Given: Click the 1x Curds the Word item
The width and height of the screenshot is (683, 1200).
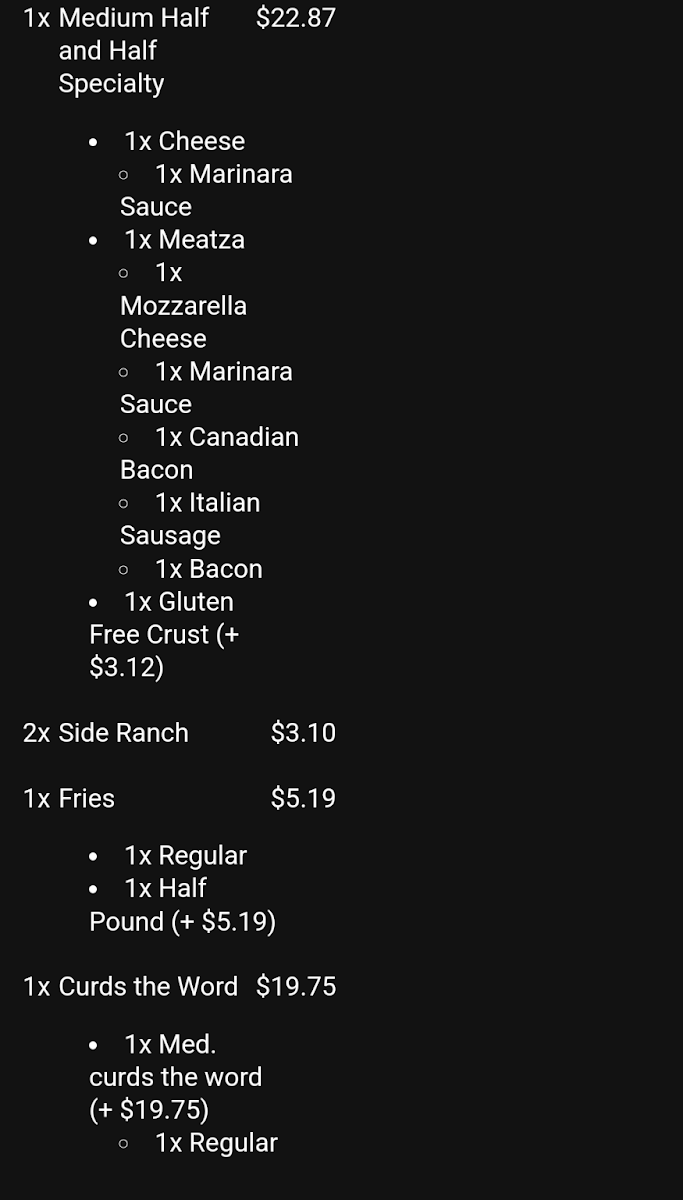Looking at the screenshot, I should pos(130,987).
